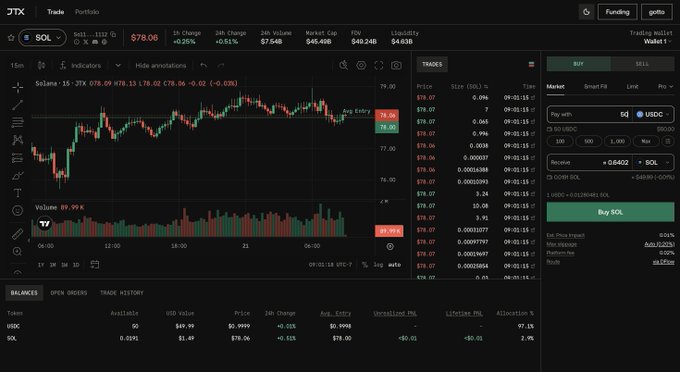
Task: Open chart settings gear icon
Action: [361, 65]
